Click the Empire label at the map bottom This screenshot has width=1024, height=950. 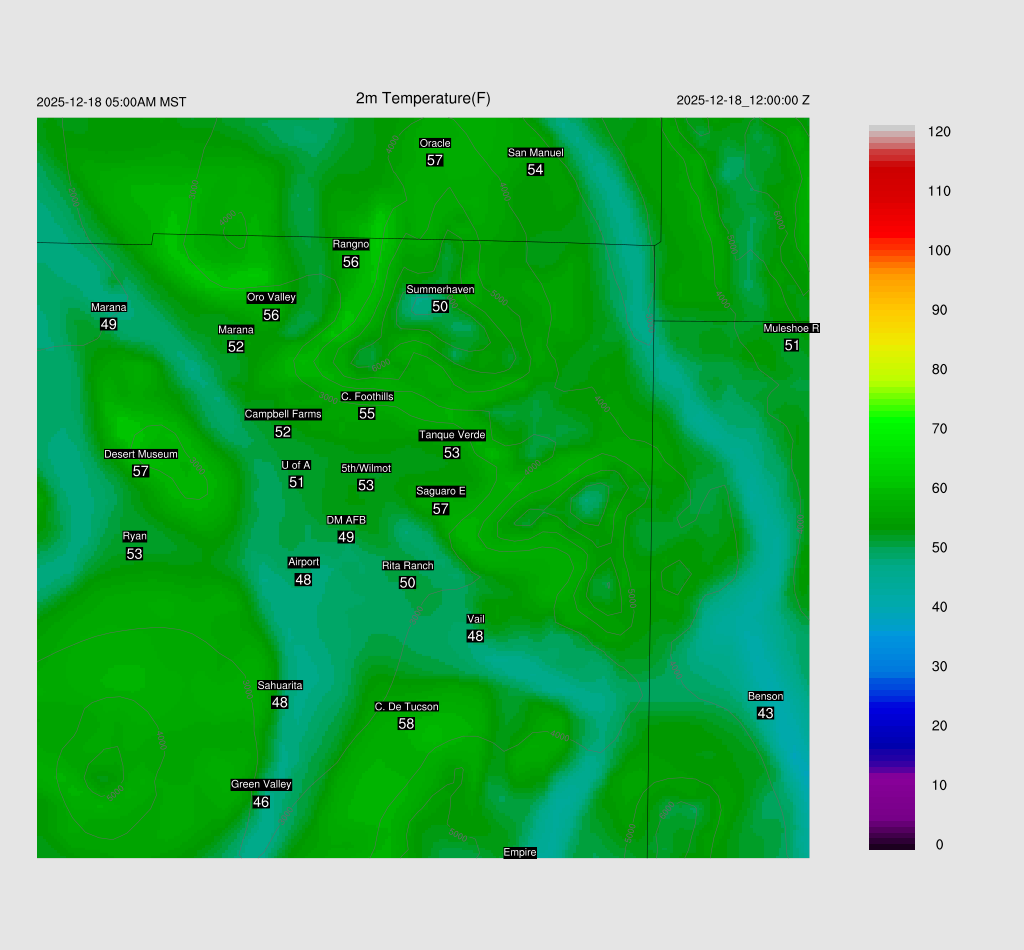point(520,853)
